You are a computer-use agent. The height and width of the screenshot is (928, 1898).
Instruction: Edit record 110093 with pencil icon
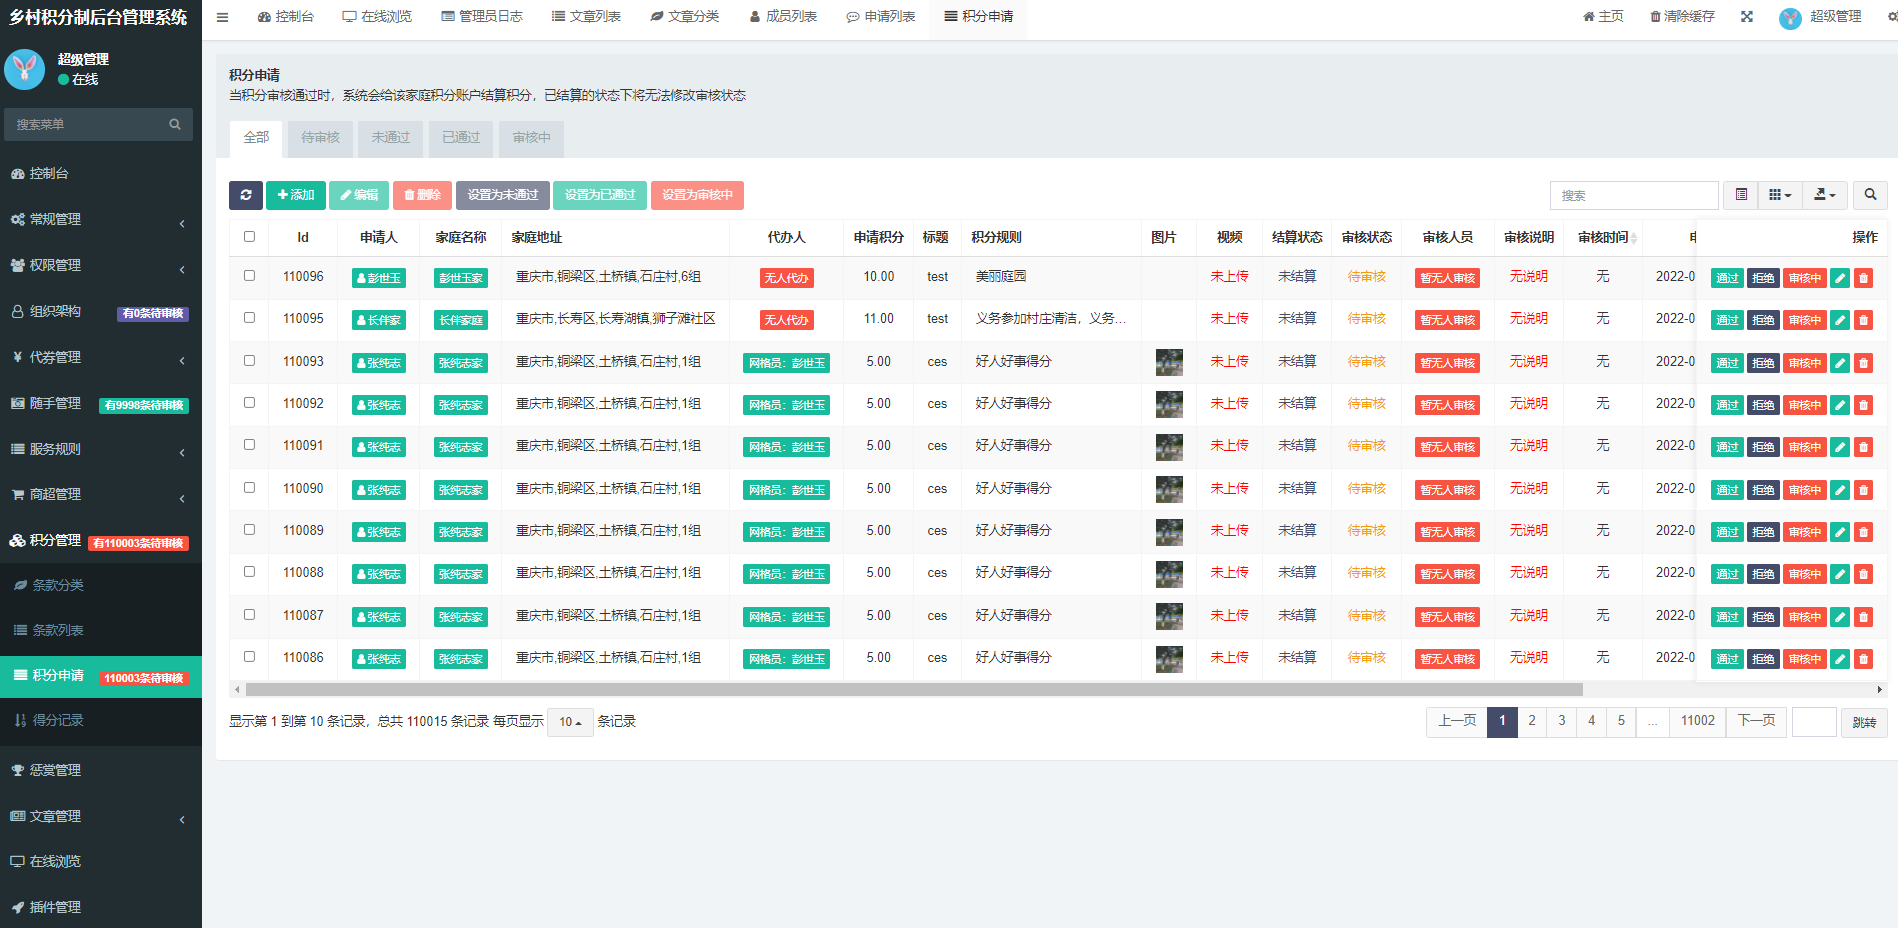[x=1840, y=363]
